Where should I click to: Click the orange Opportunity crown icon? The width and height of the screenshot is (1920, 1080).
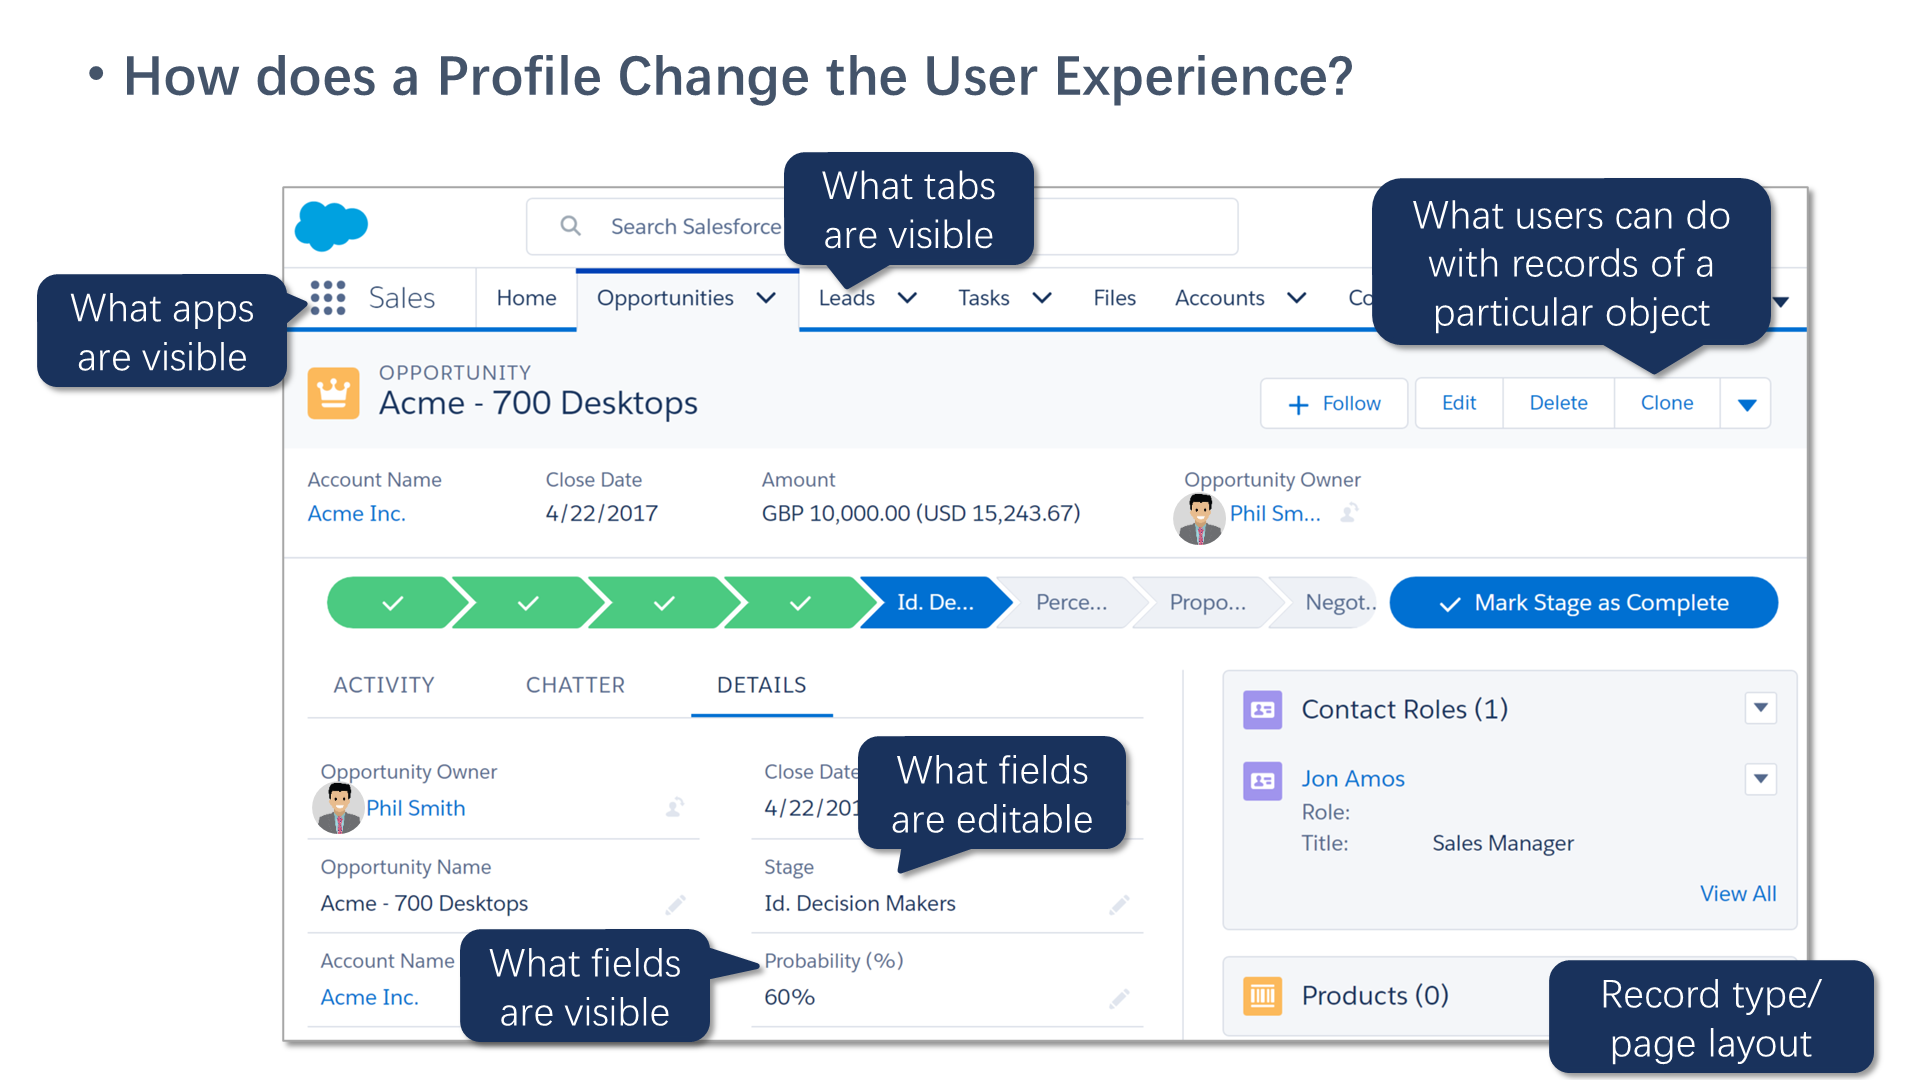pyautogui.click(x=333, y=393)
